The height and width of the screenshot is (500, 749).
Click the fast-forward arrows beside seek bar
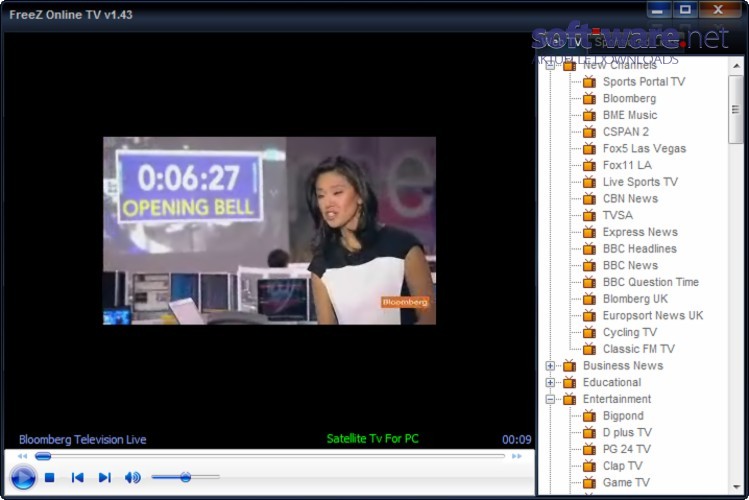(517, 456)
